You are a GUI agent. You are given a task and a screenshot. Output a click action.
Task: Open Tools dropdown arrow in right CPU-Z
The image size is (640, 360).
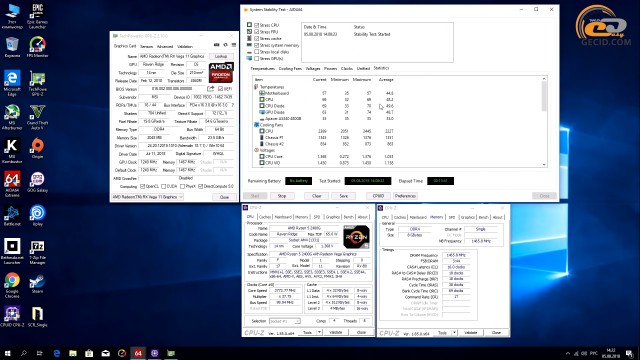tap(454, 333)
